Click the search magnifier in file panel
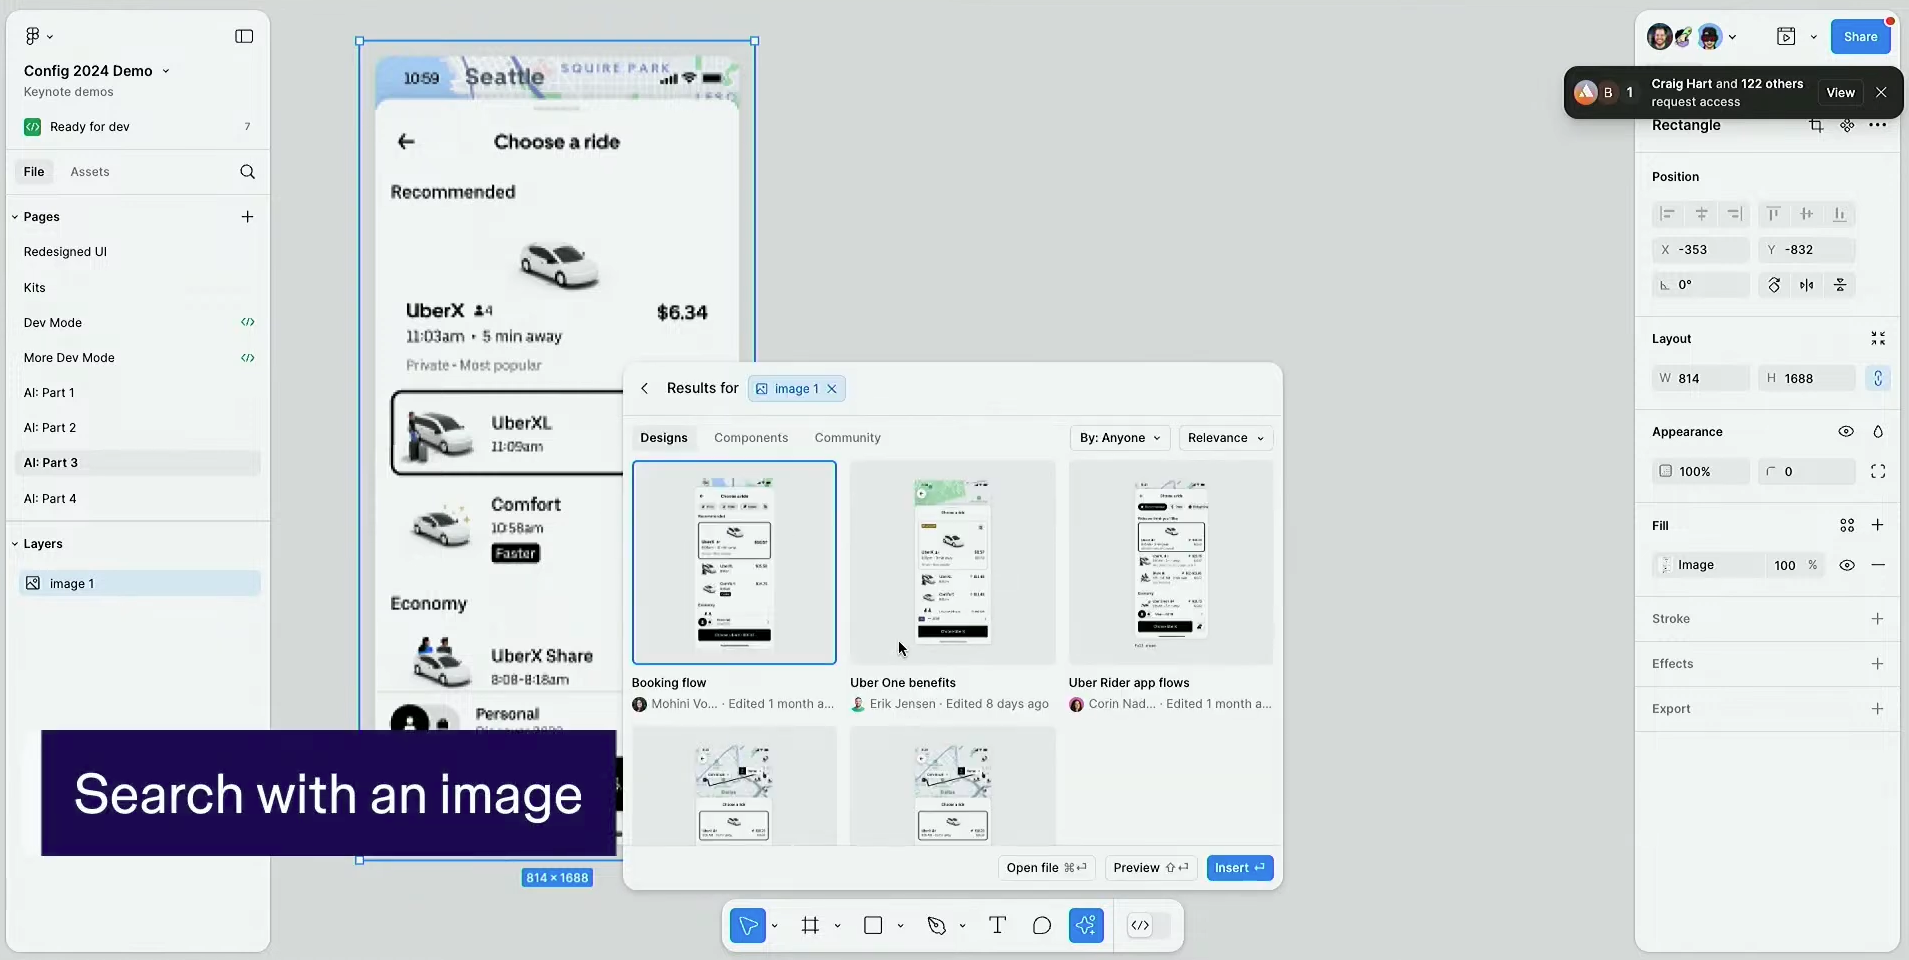Viewport: 1909px width, 960px height. [247, 172]
